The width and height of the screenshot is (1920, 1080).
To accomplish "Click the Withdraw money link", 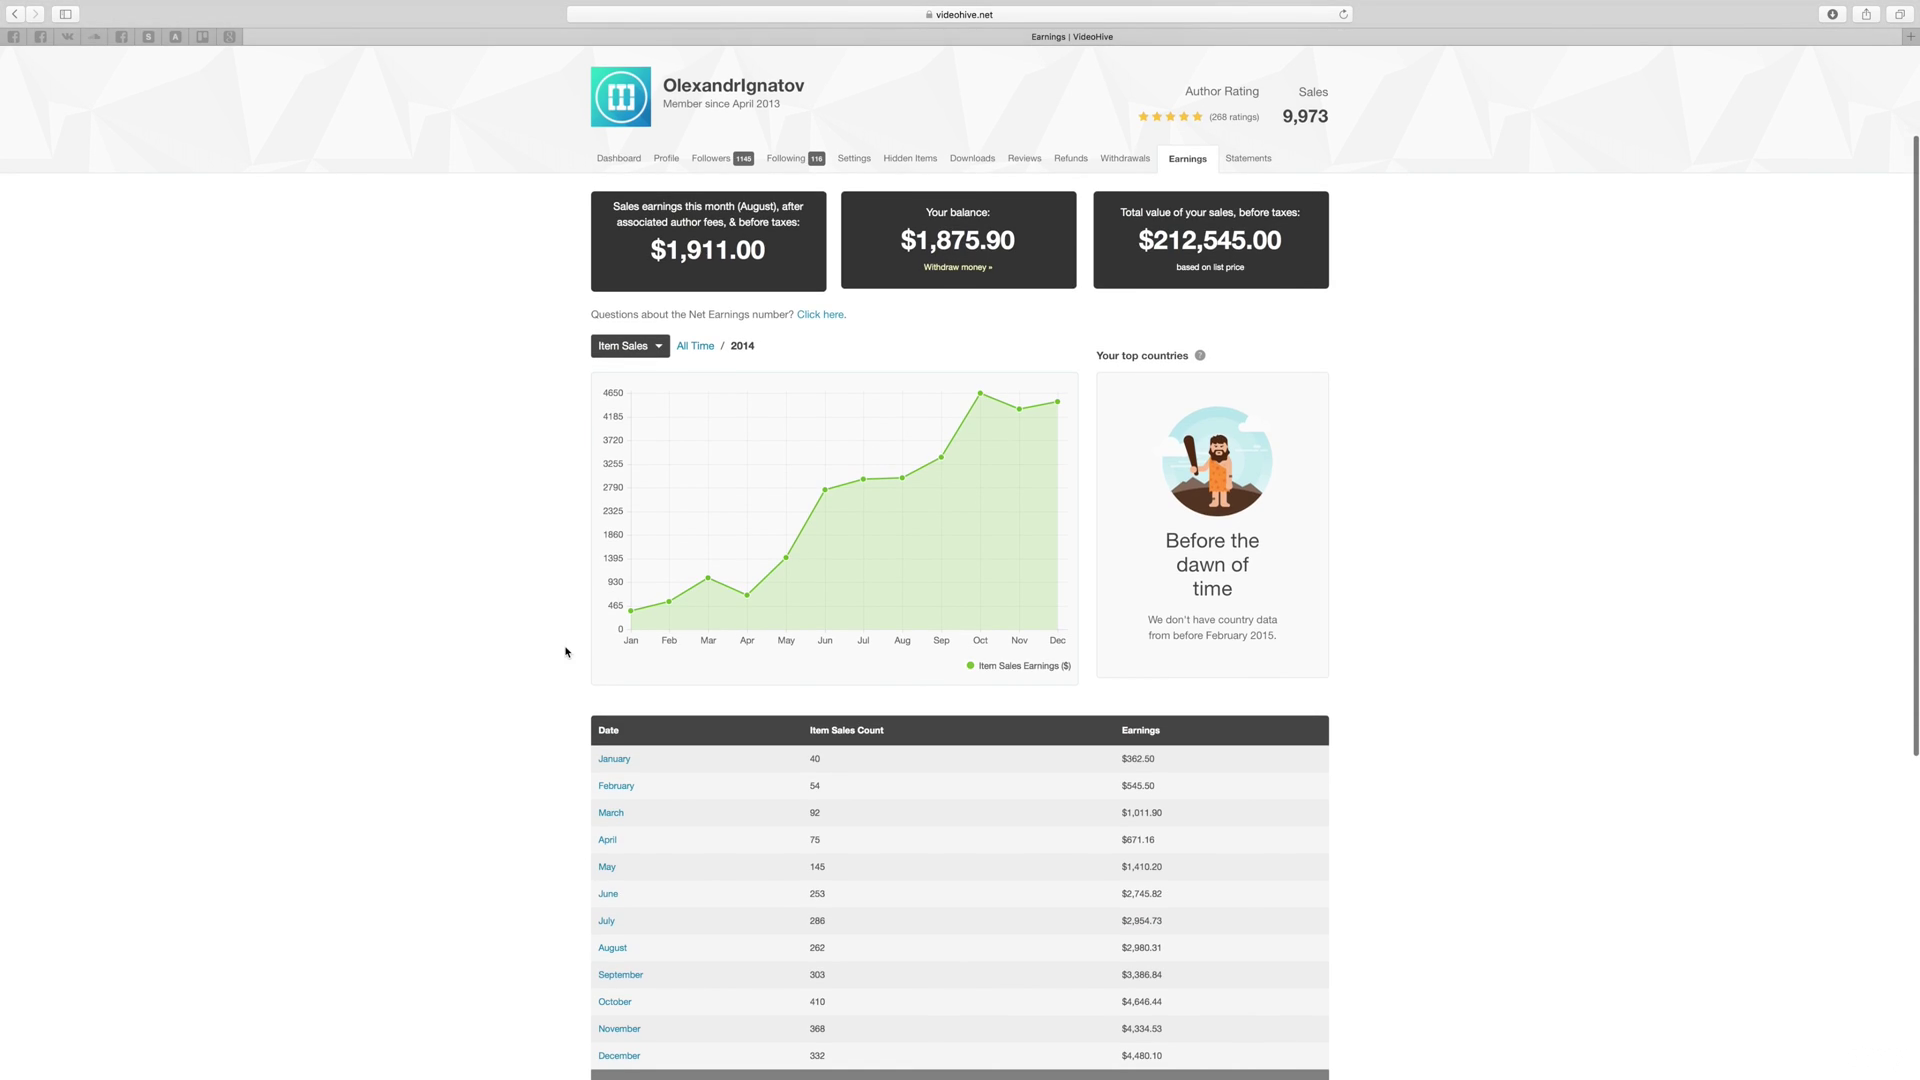I will [957, 267].
